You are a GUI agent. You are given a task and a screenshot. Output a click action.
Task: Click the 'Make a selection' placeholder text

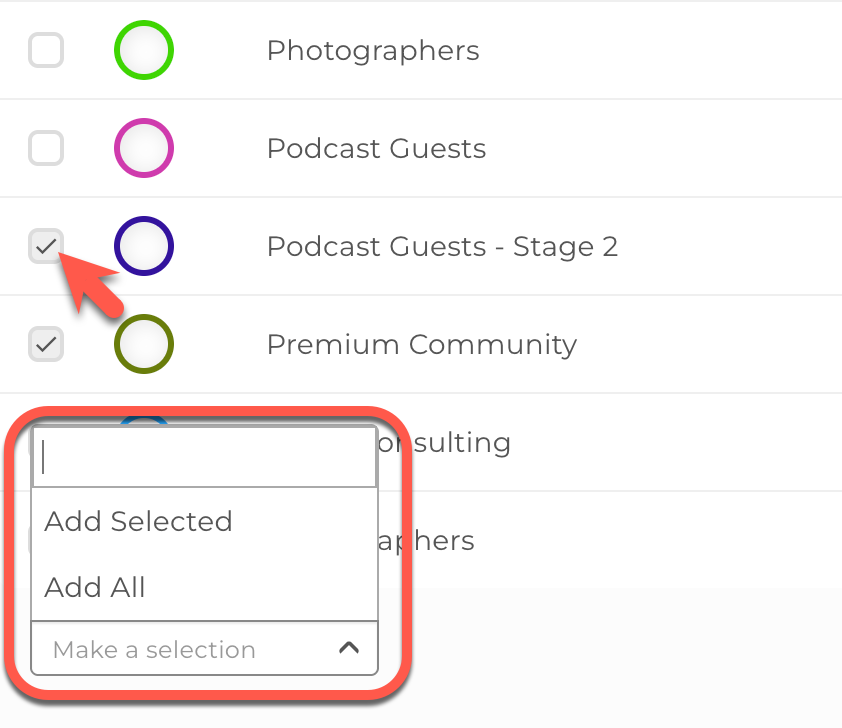(x=154, y=650)
